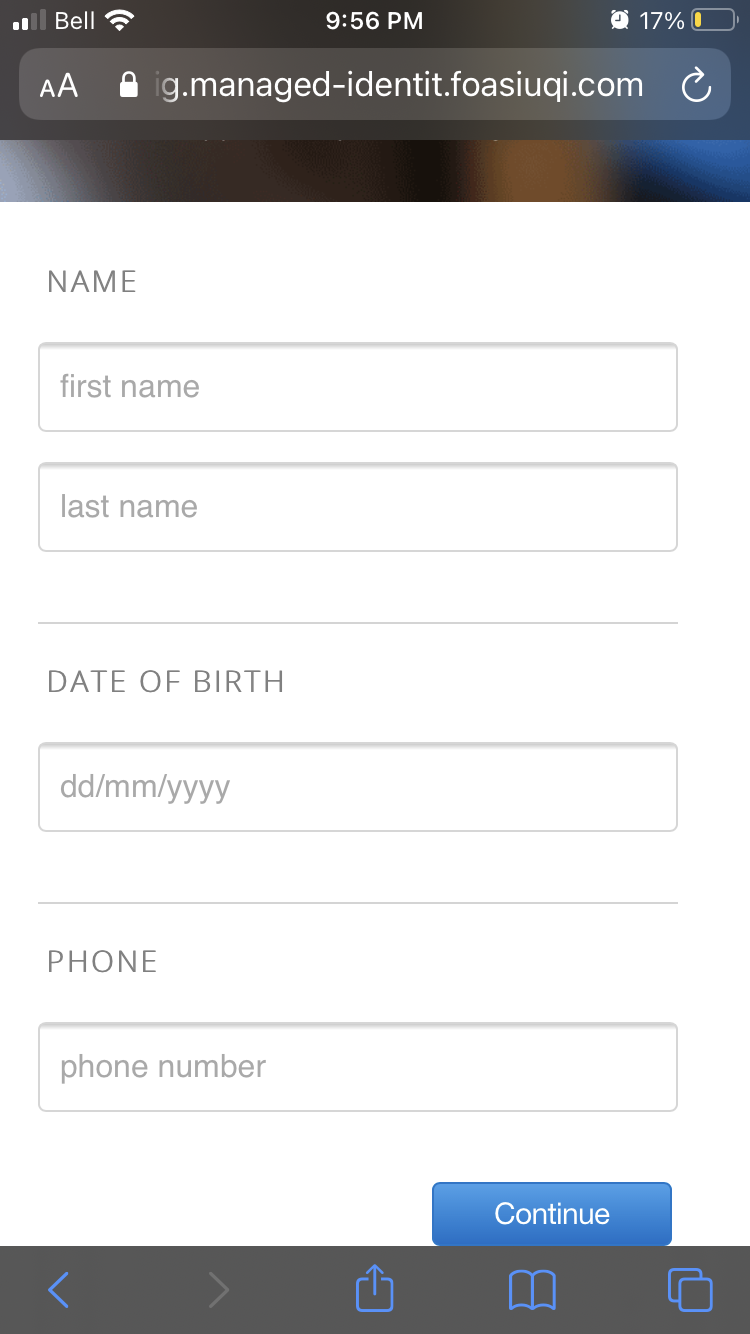Focus the first name field
Image resolution: width=750 pixels, height=1334 pixels.
click(x=358, y=387)
